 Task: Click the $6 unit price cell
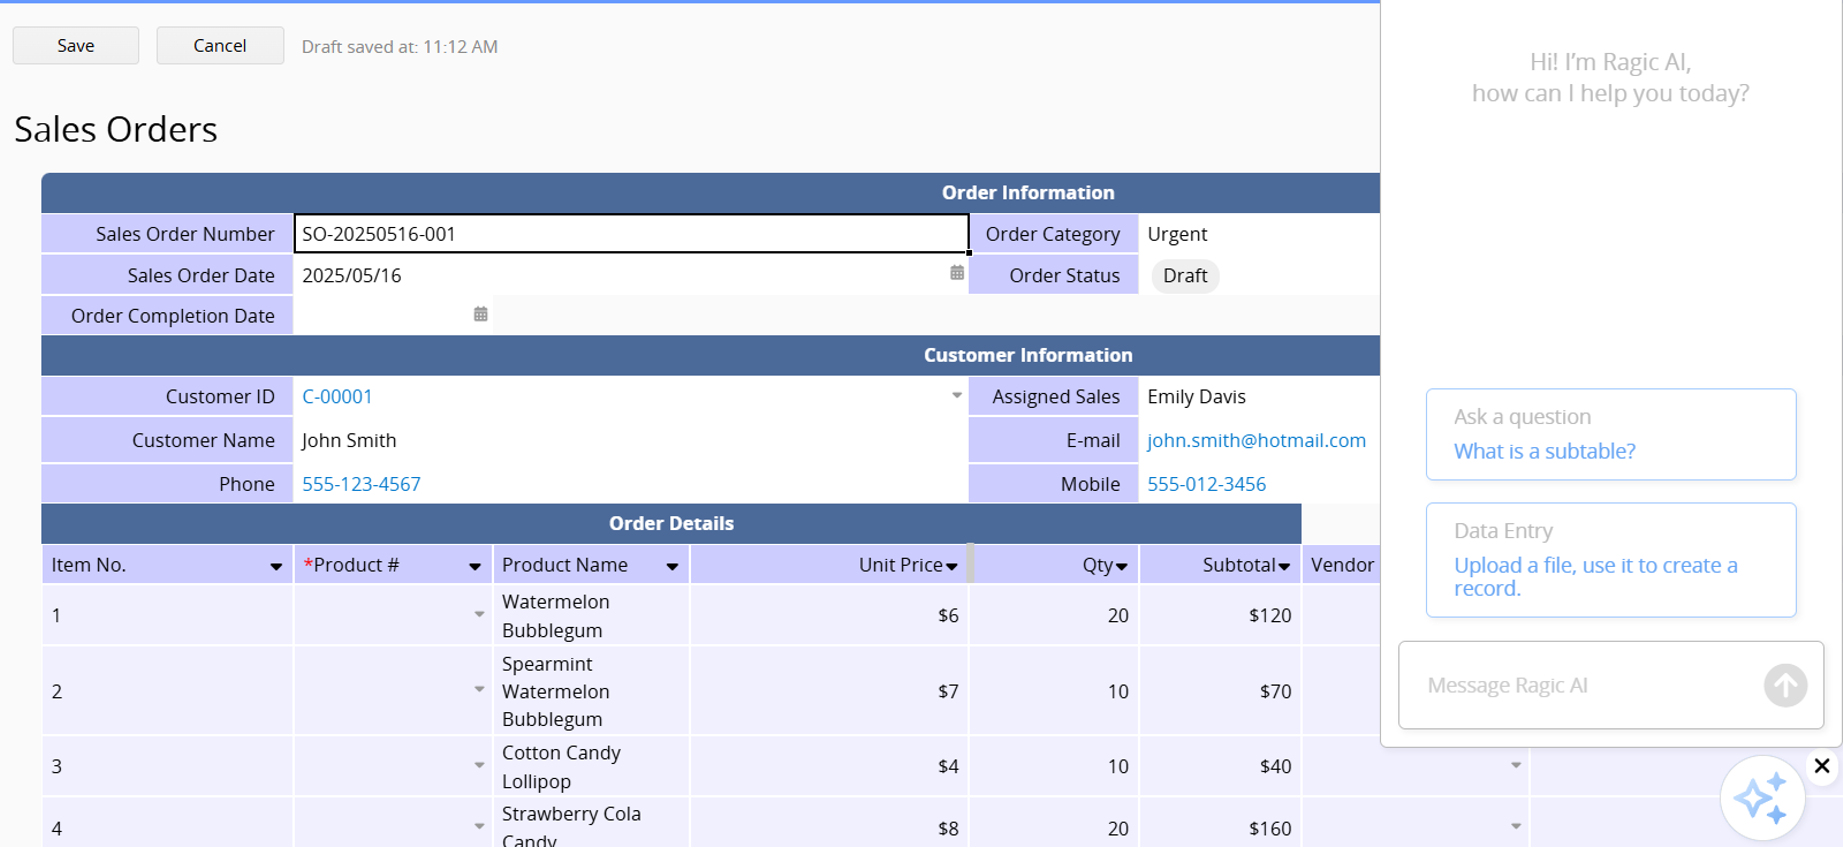(x=830, y=615)
